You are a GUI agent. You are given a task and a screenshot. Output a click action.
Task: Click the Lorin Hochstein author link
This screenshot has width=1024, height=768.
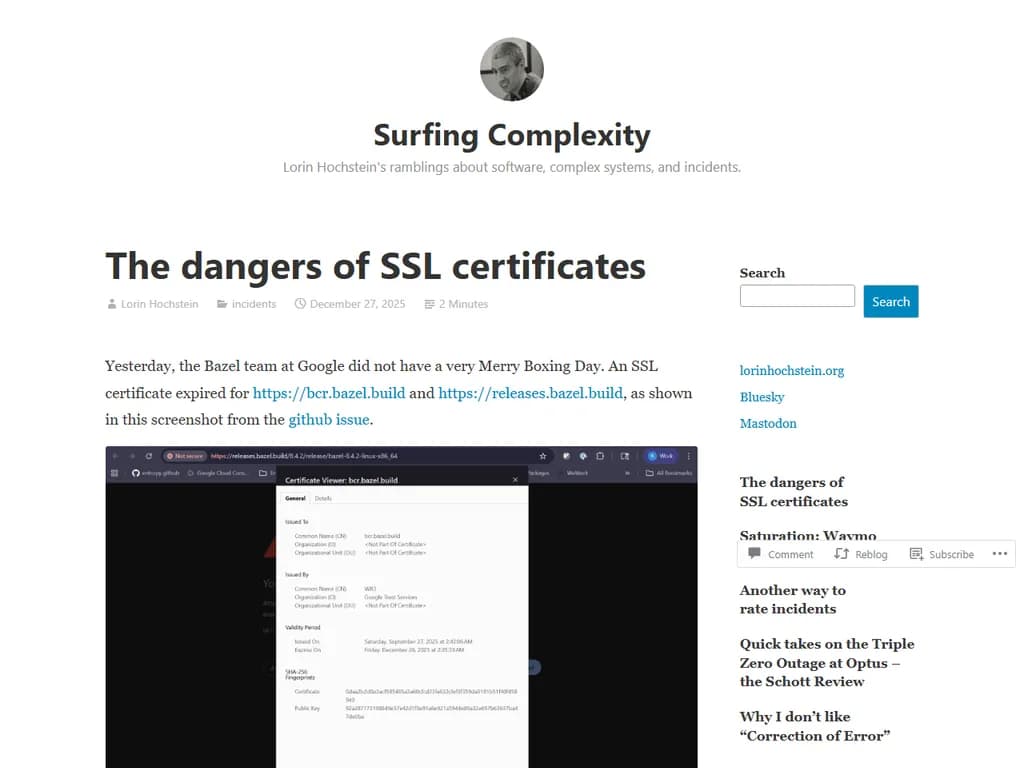pos(159,304)
